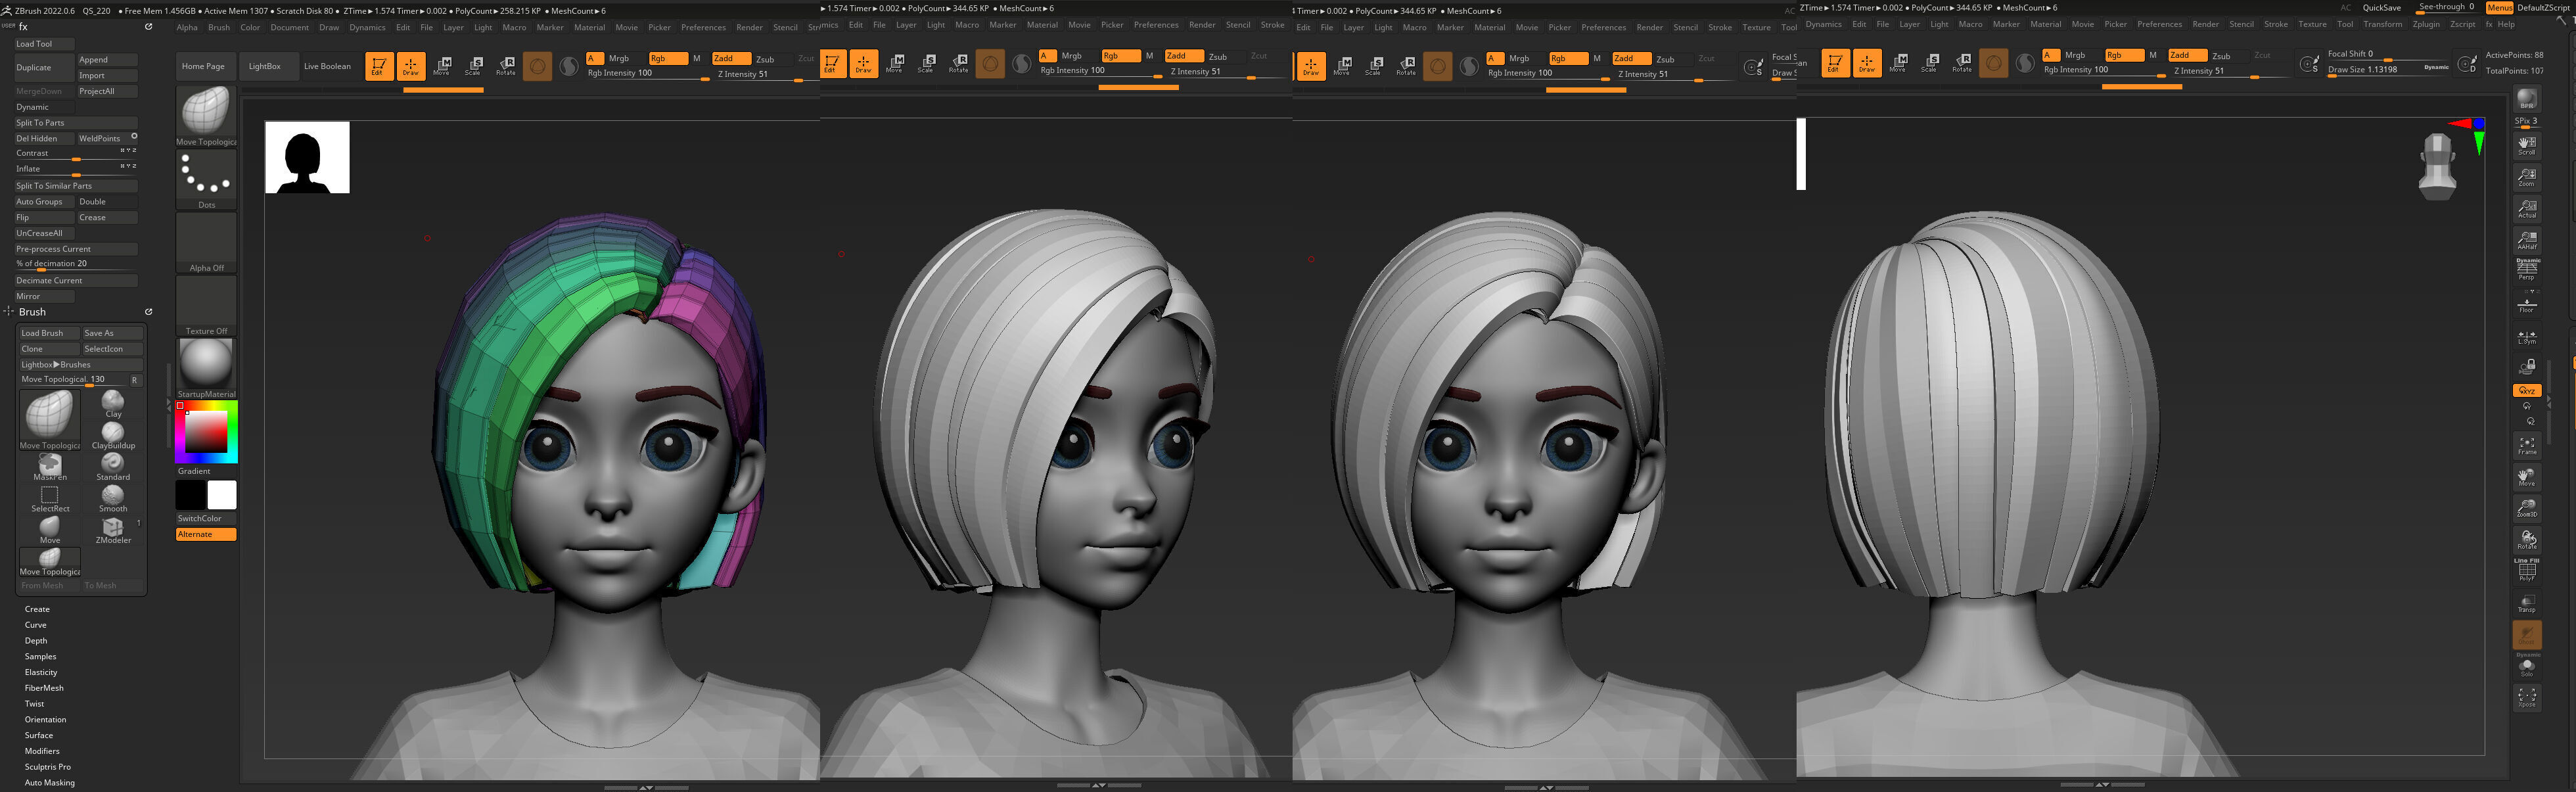2576x792 pixels.
Task: Expand the FiberMesh sub-palette
Action: (x=44, y=688)
